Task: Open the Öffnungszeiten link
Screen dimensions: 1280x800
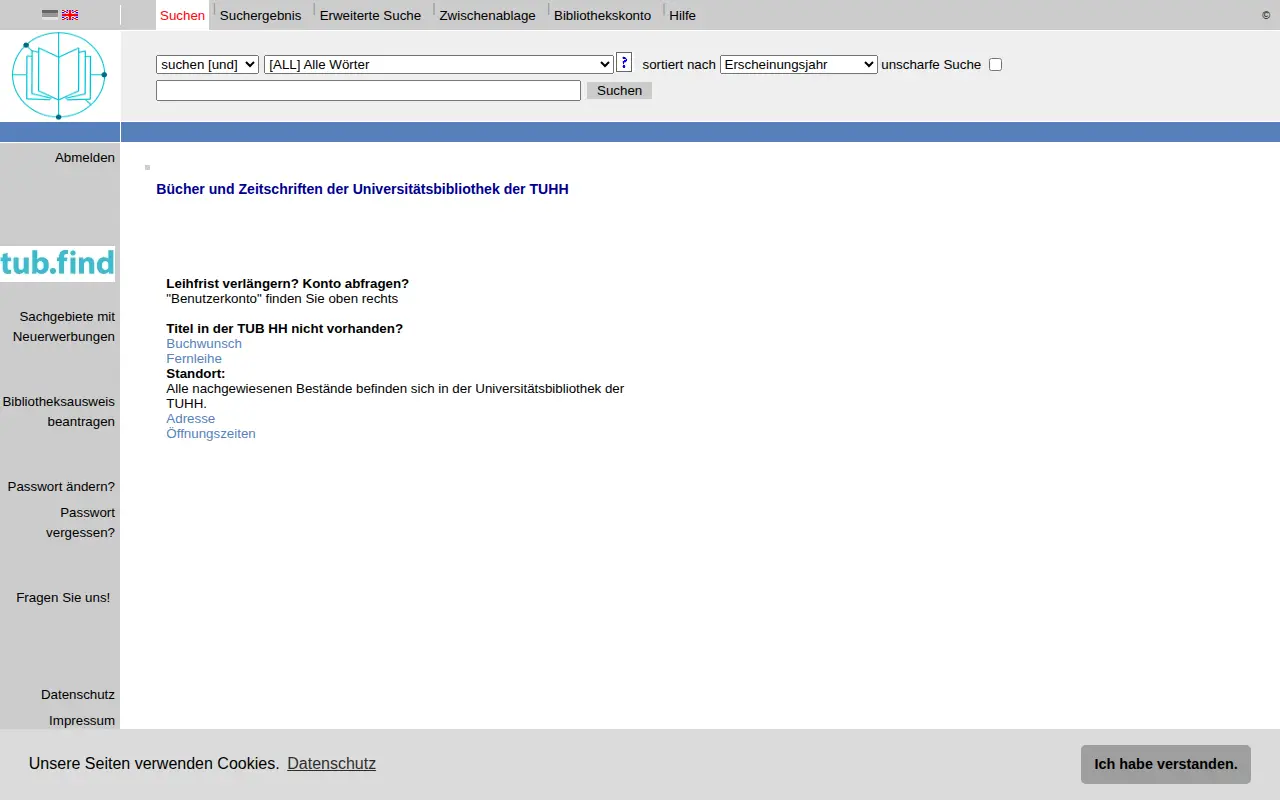Action: (211, 433)
